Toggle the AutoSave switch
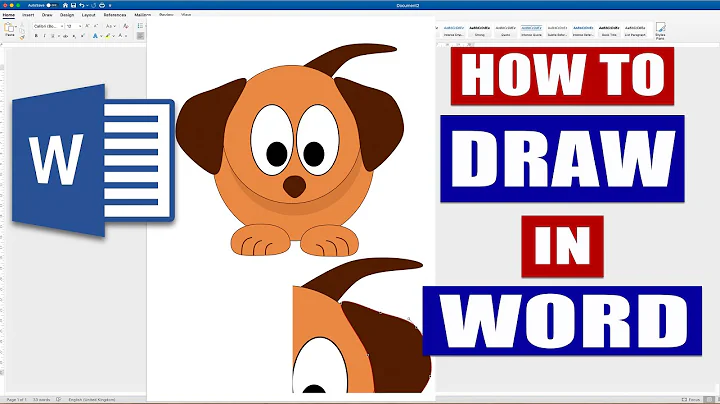The width and height of the screenshot is (720, 404). point(52,5)
